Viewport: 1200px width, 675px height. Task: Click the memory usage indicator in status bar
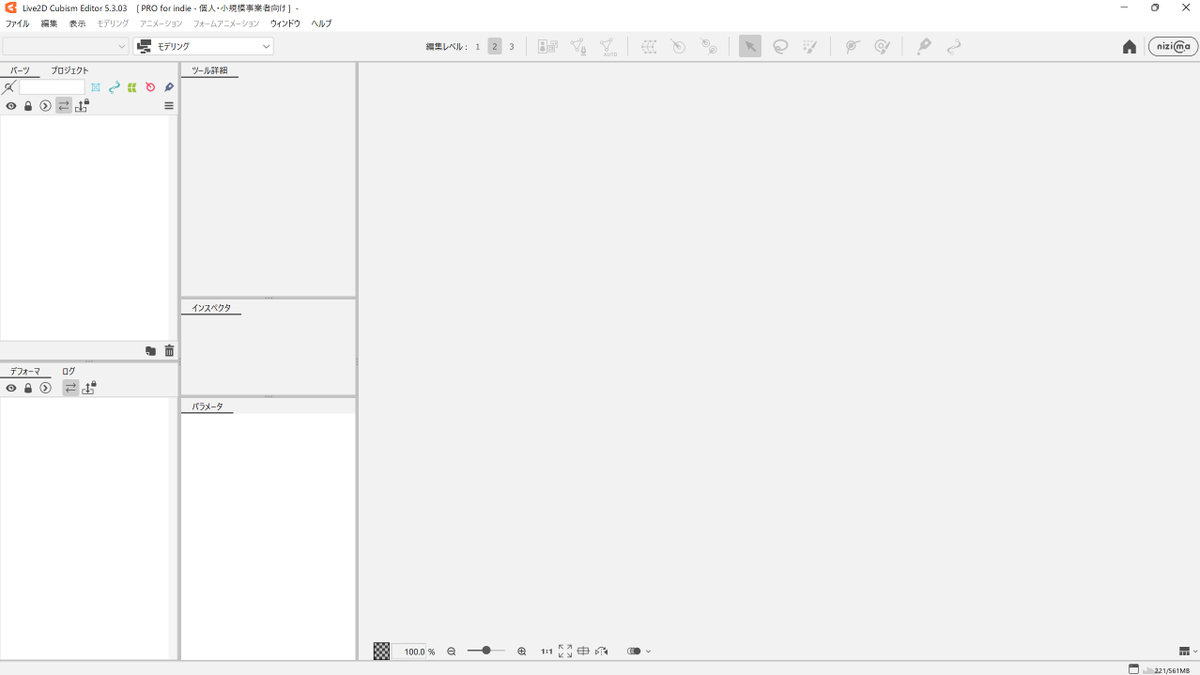[1166, 669]
